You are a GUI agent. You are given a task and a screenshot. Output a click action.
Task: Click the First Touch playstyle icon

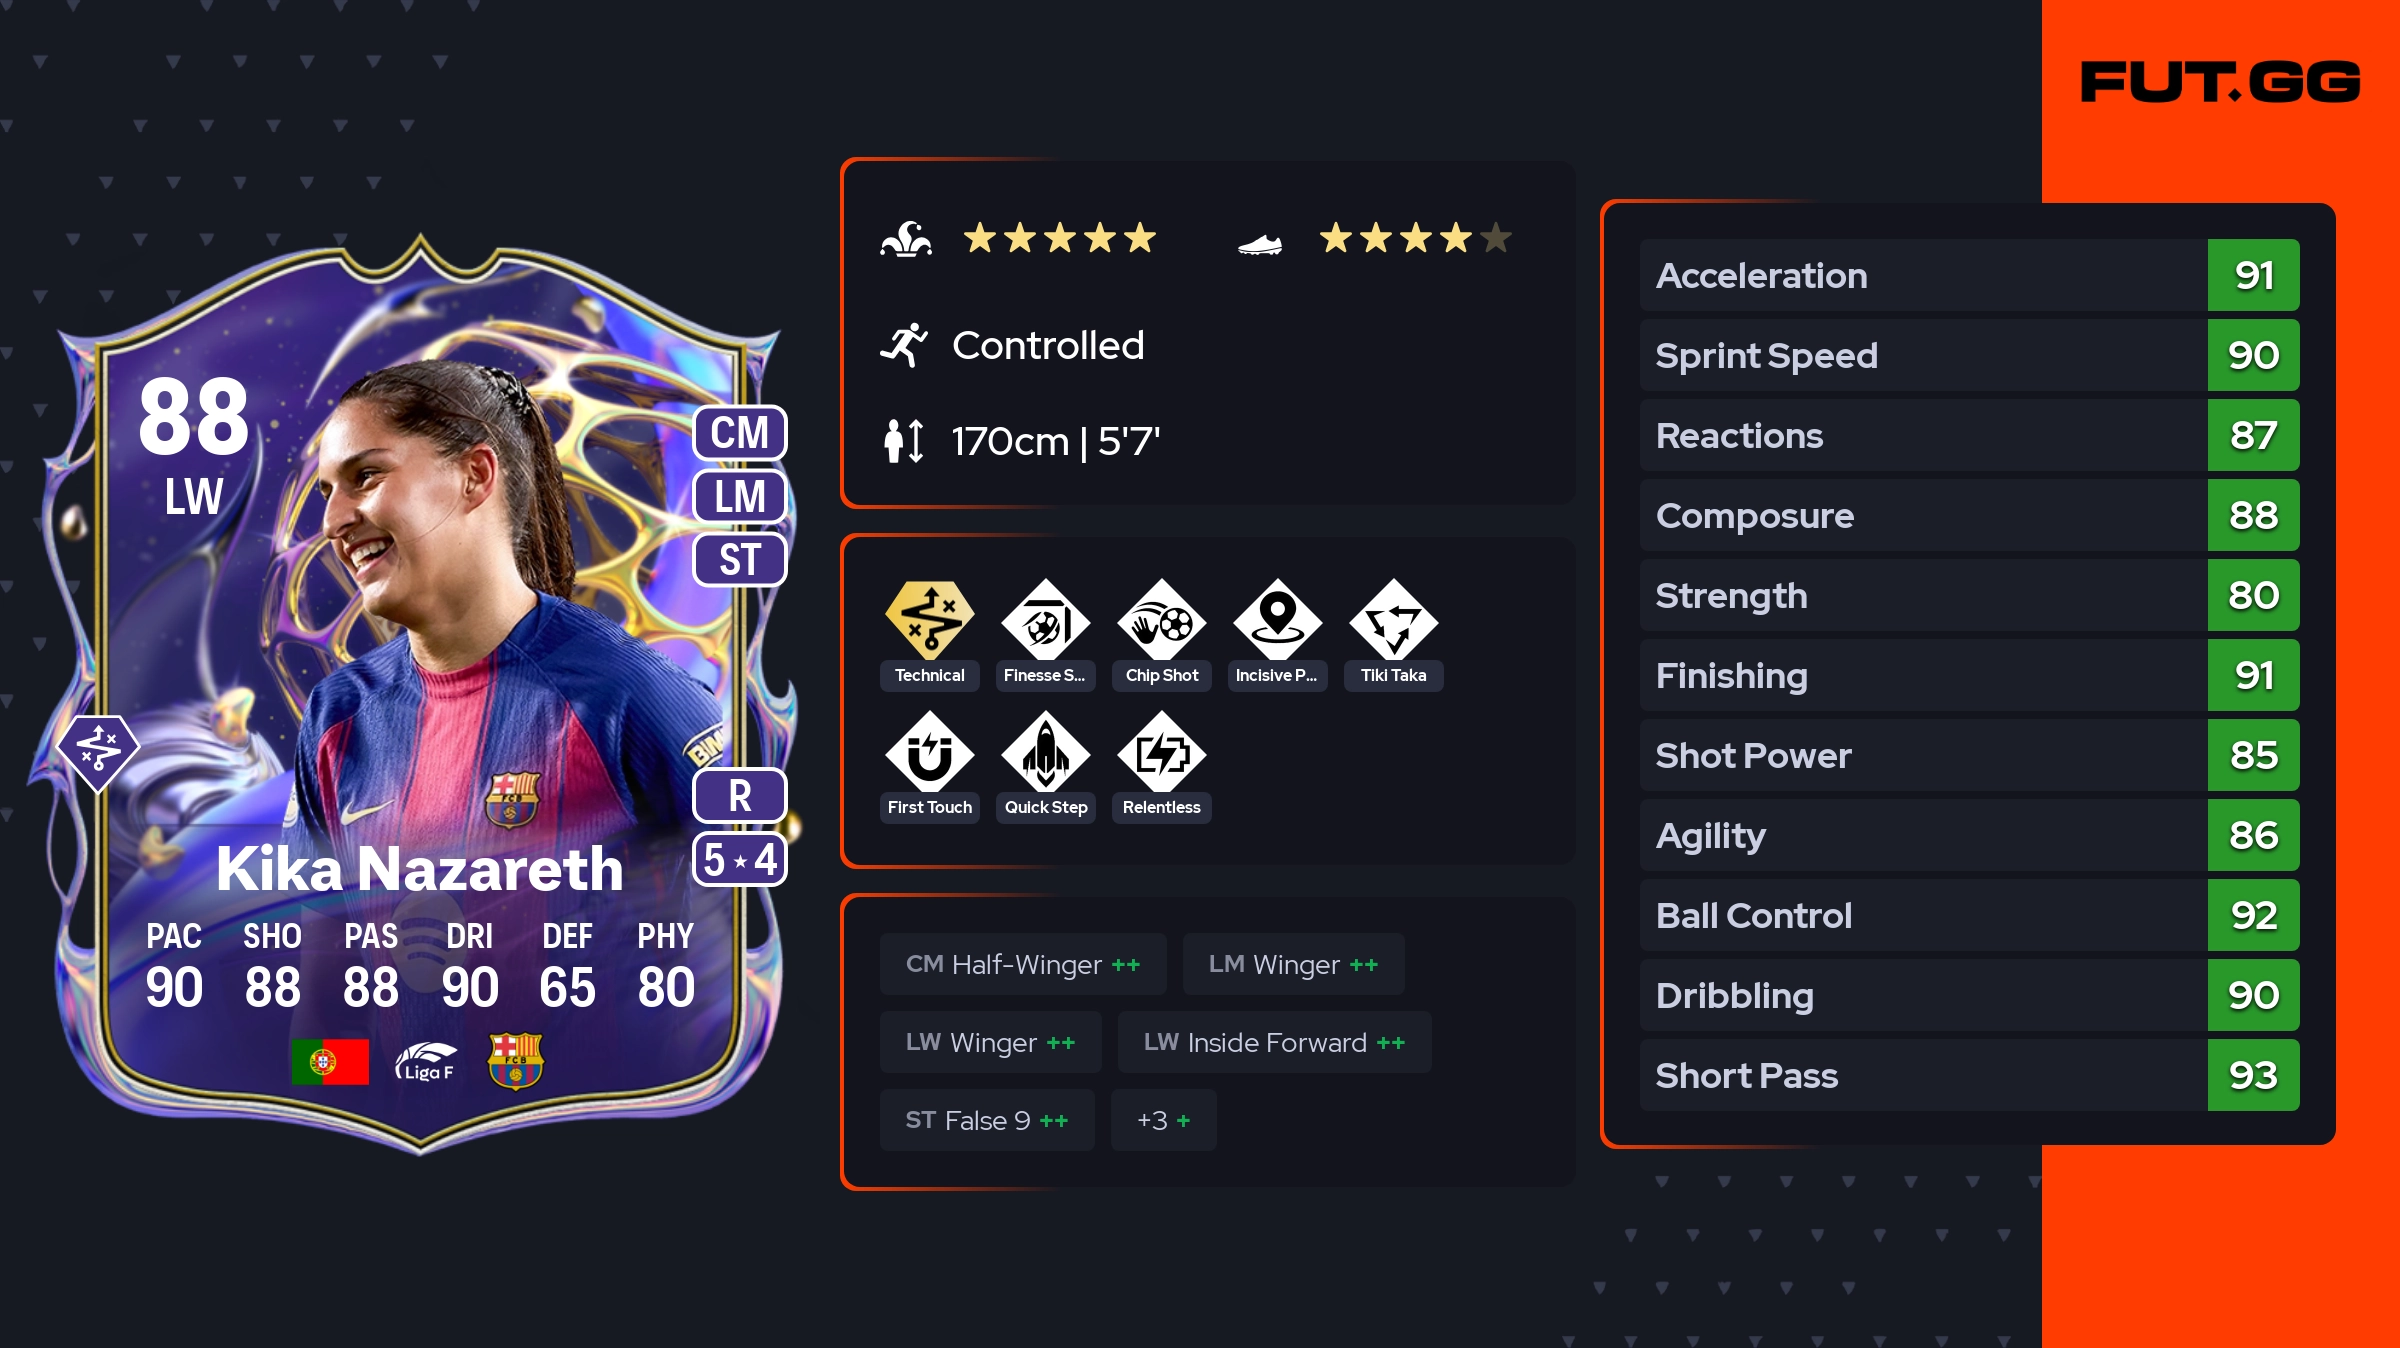(x=929, y=752)
